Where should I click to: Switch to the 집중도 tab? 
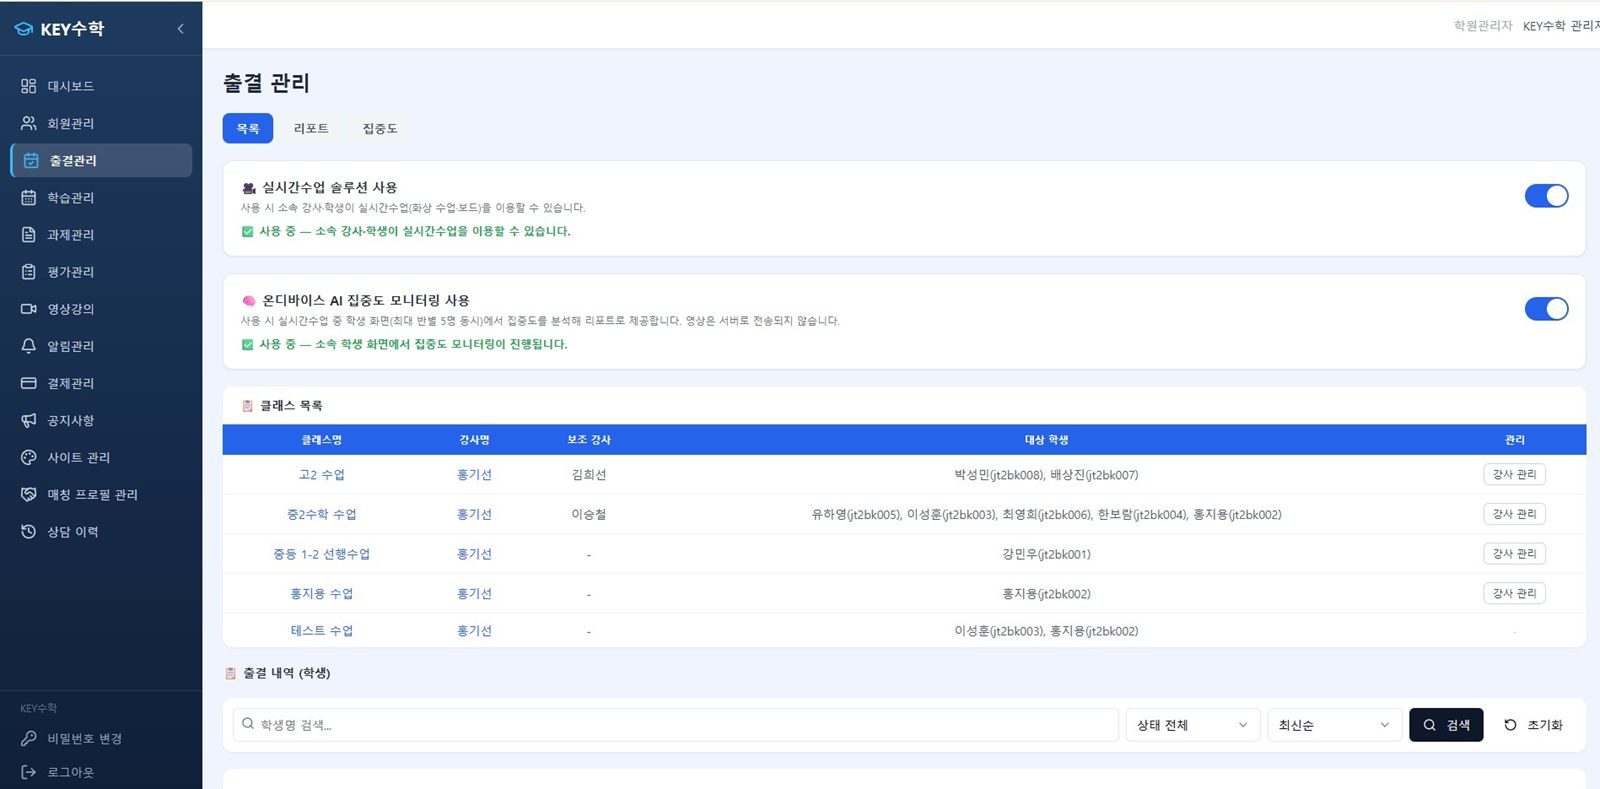pos(380,128)
